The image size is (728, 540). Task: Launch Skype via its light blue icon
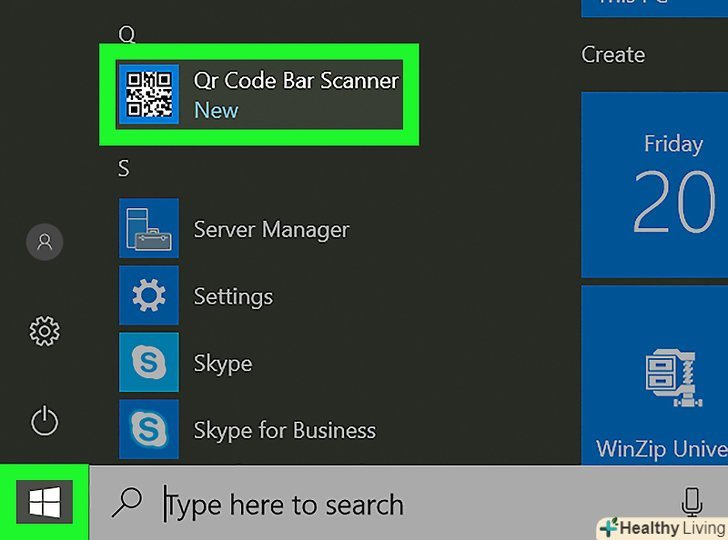click(148, 363)
